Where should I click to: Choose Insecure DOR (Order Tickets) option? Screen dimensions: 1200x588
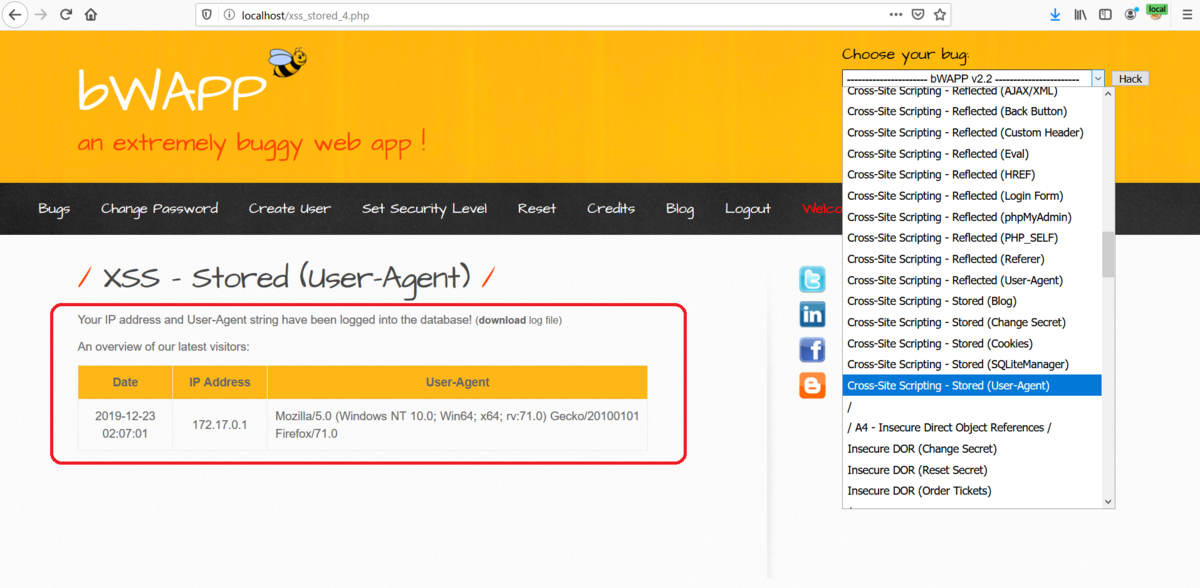pyautogui.click(x=972, y=491)
